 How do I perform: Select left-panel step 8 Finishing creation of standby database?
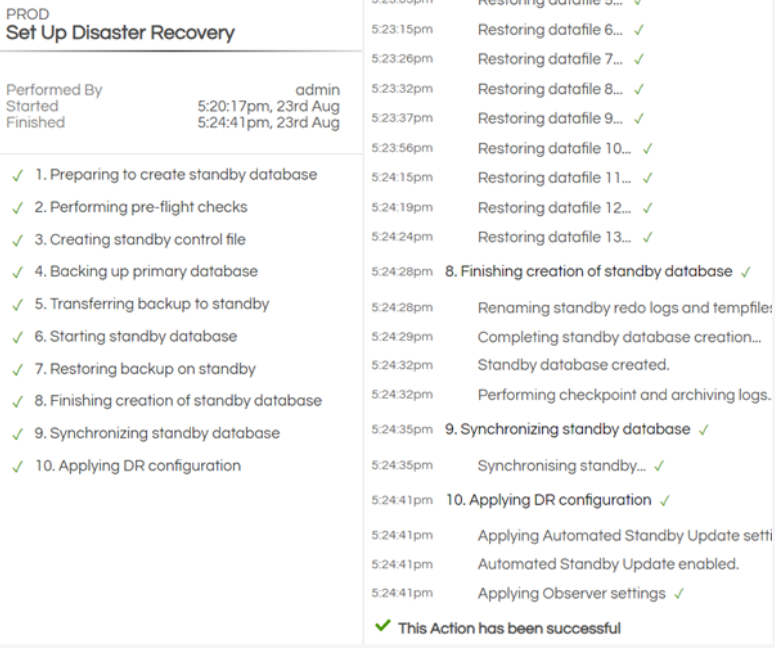pyautogui.click(x=178, y=401)
